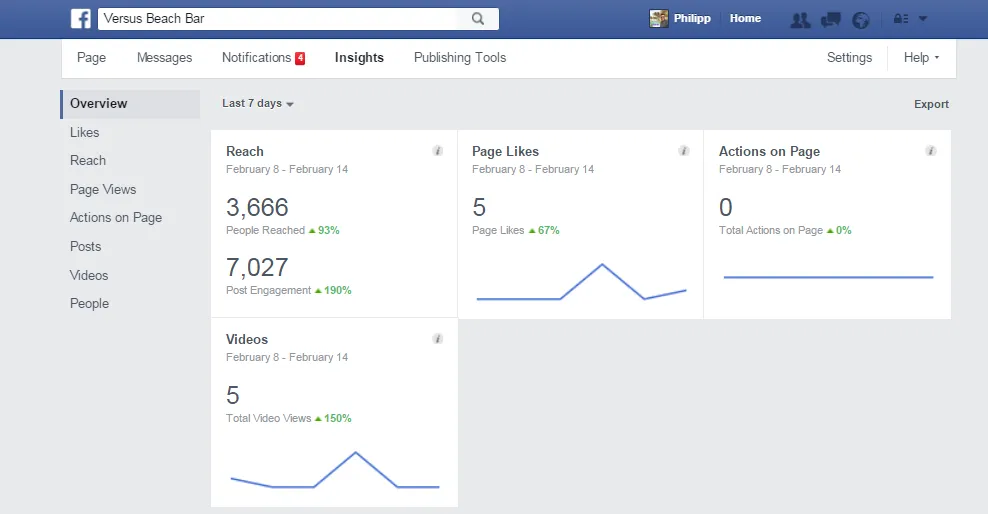Click the Actions on Page info icon
Viewport: 988px width, 514px height.
click(x=930, y=151)
